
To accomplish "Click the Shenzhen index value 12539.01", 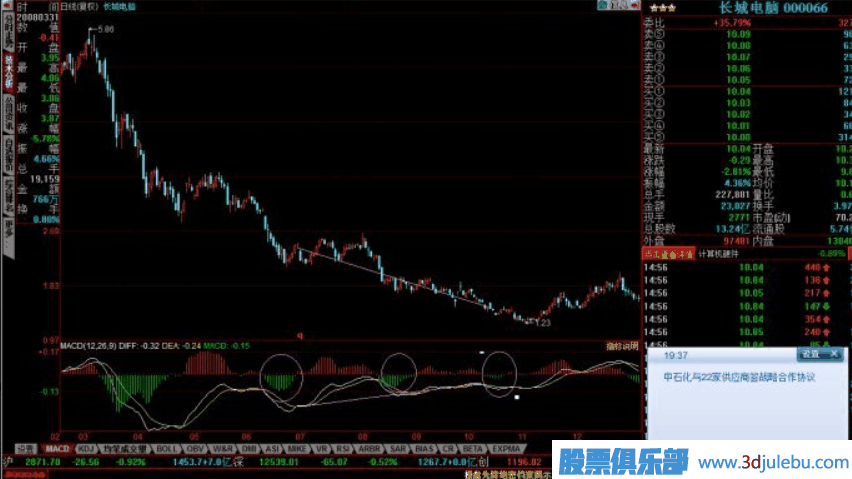I will click(279, 462).
